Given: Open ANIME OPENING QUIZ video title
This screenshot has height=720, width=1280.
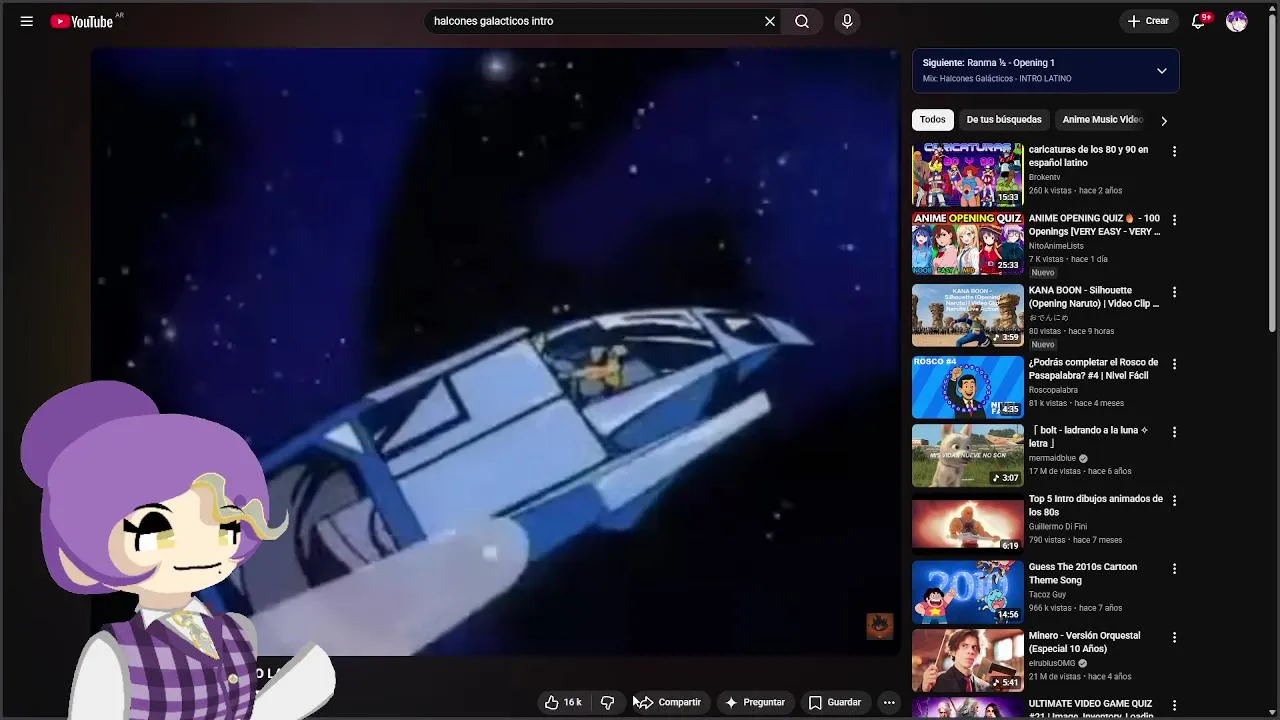Looking at the screenshot, I should pos(1094,225).
